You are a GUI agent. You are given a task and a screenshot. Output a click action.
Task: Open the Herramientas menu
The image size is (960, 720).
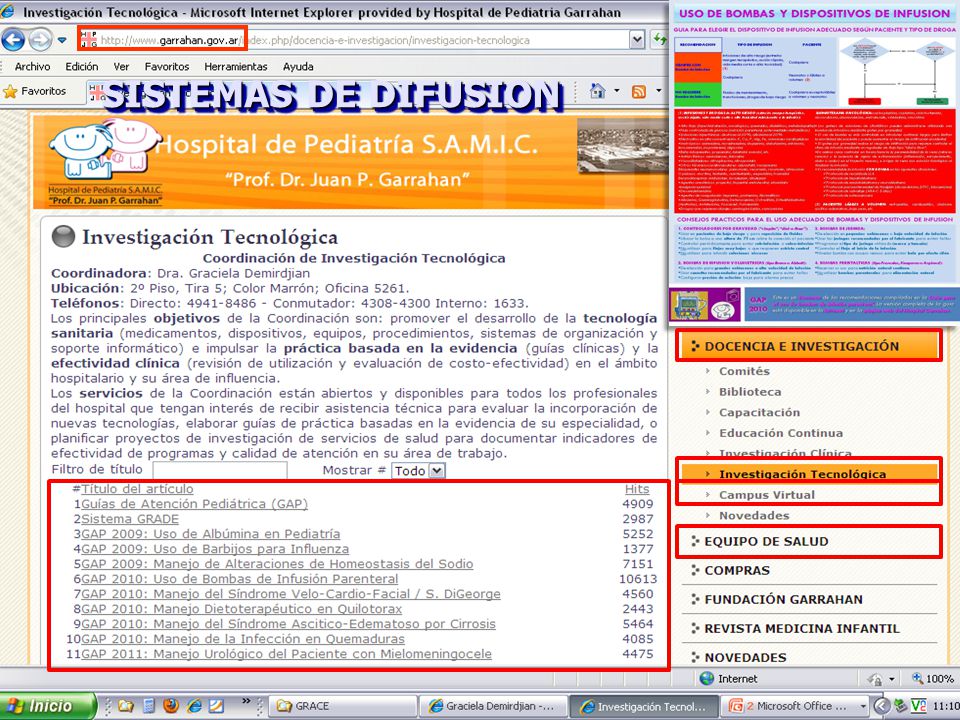236,67
